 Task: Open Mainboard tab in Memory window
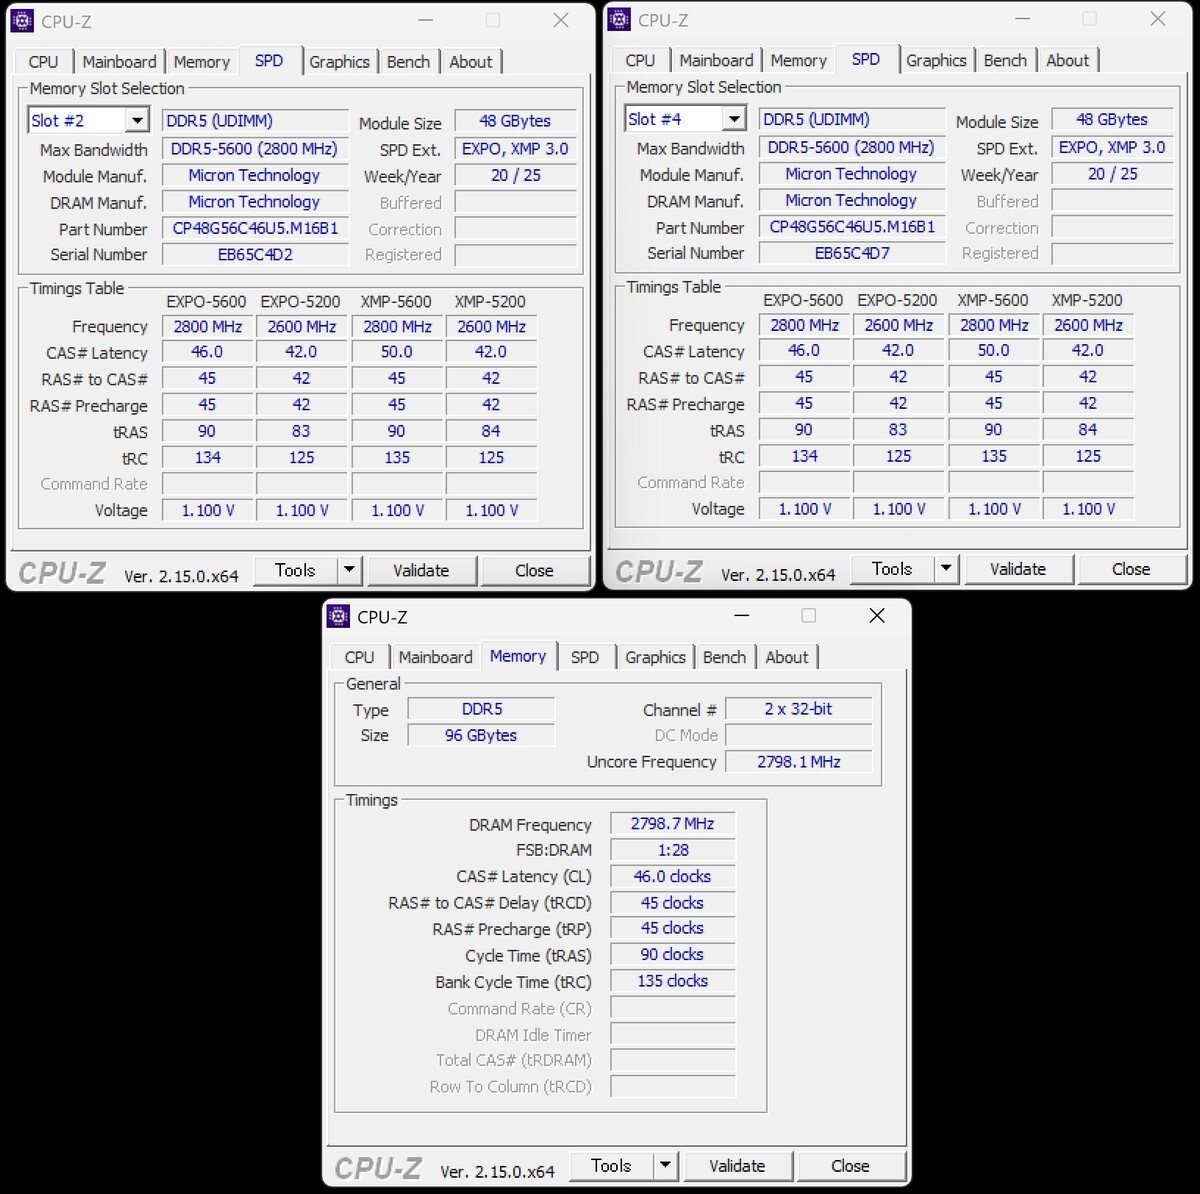click(x=436, y=658)
